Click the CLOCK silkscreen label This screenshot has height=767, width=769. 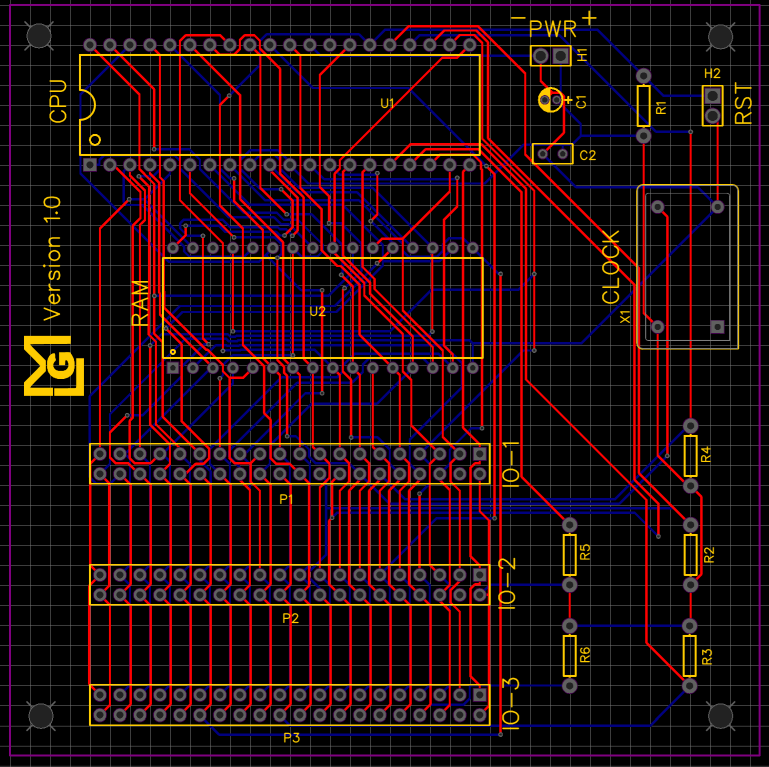pos(611,267)
